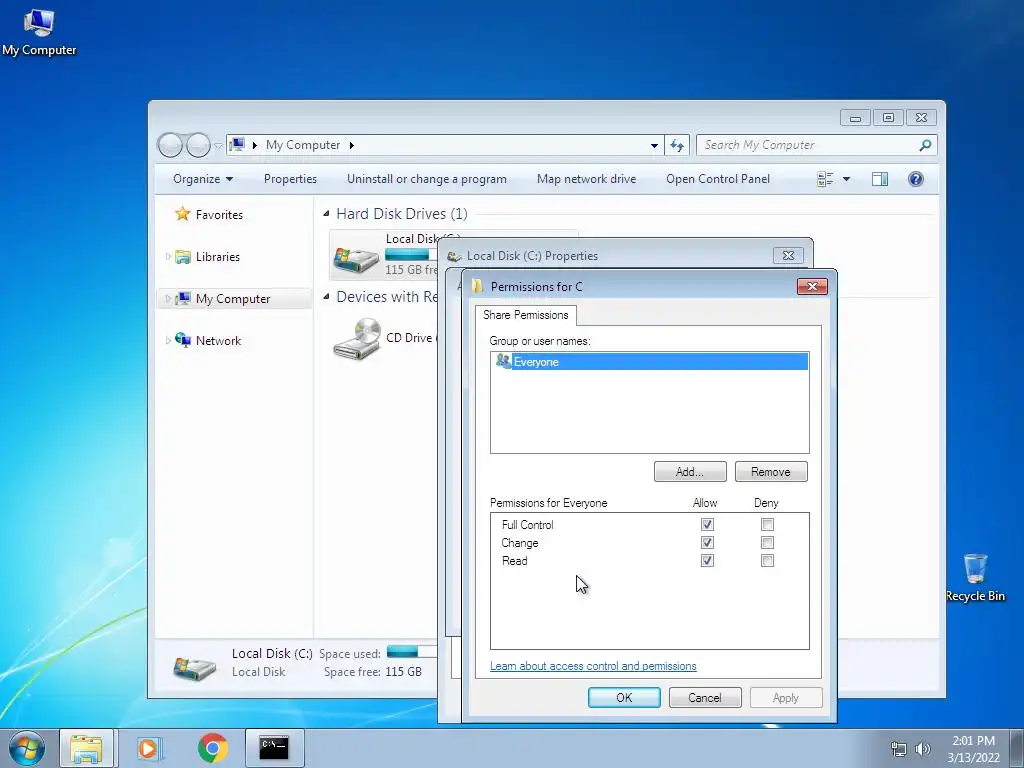Click Uninstall or change a program
This screenshot has width=1024, height=768.
426,179
